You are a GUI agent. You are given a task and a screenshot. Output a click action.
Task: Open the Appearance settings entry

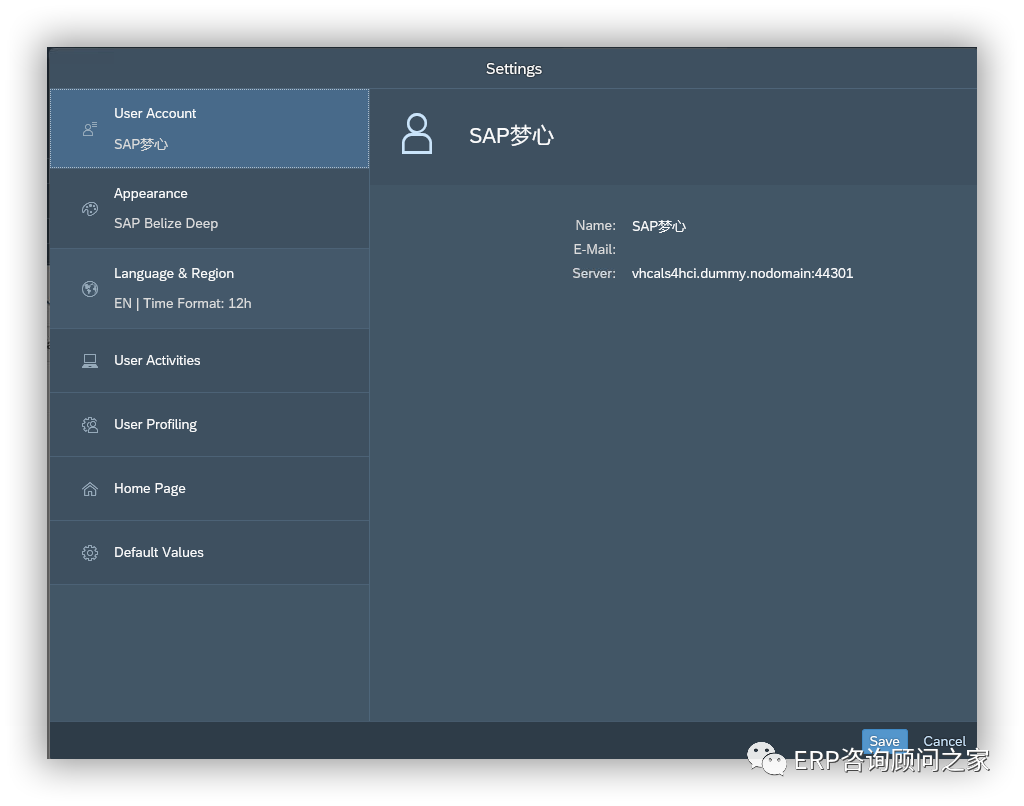coord(210,208)
